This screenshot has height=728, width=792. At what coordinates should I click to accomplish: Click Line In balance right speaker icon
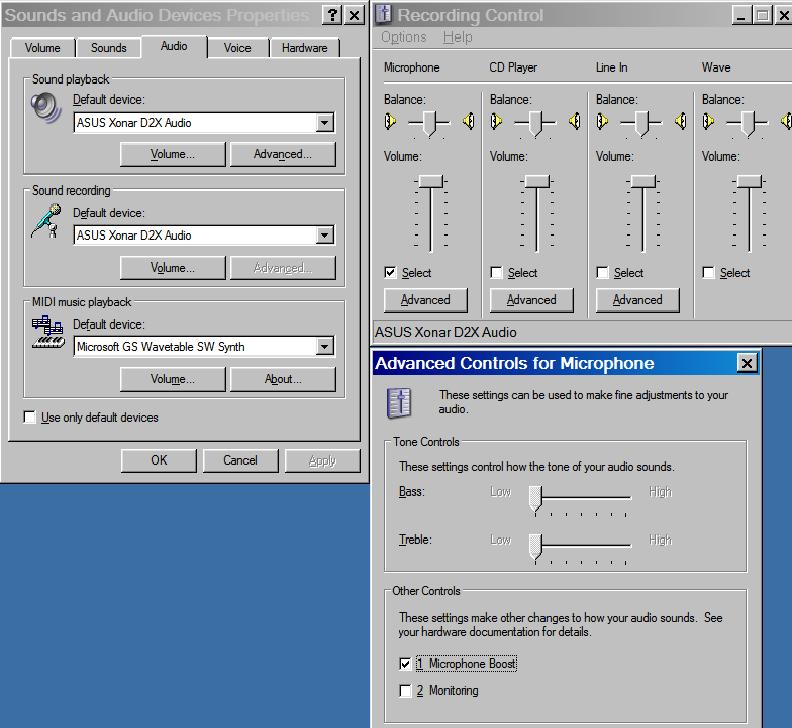[x=681, y=121]
